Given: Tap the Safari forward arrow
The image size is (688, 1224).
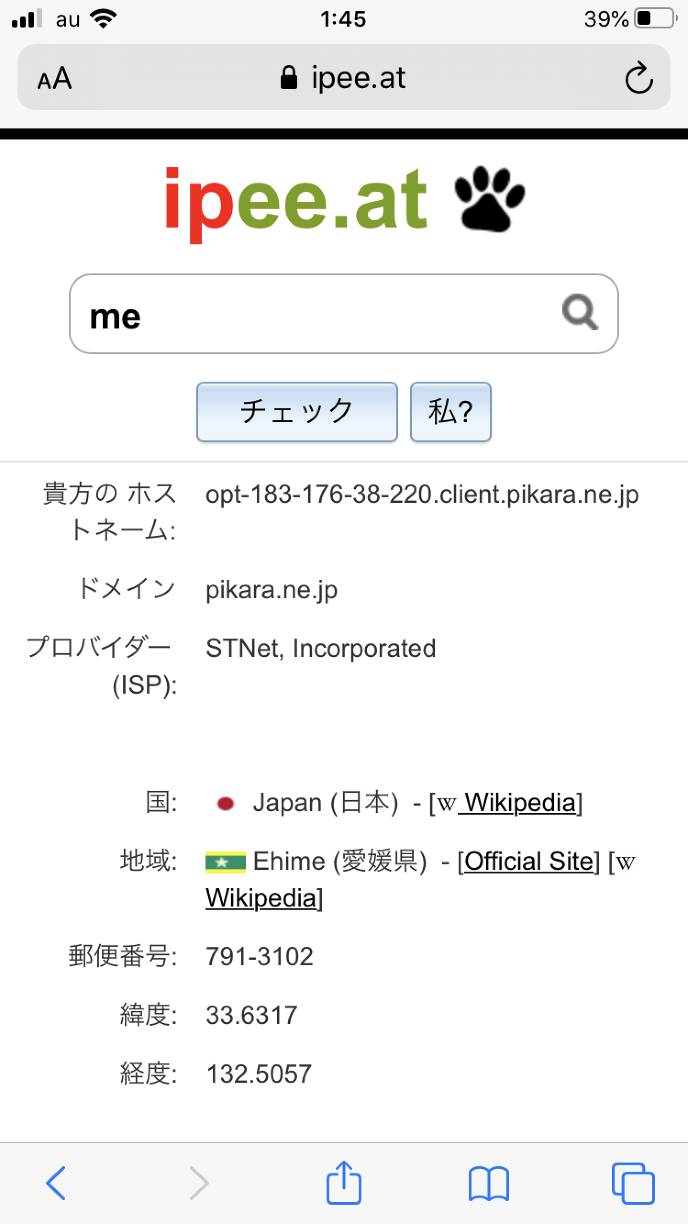Looking at the screenshot, I should click(x=200, y=1183).
